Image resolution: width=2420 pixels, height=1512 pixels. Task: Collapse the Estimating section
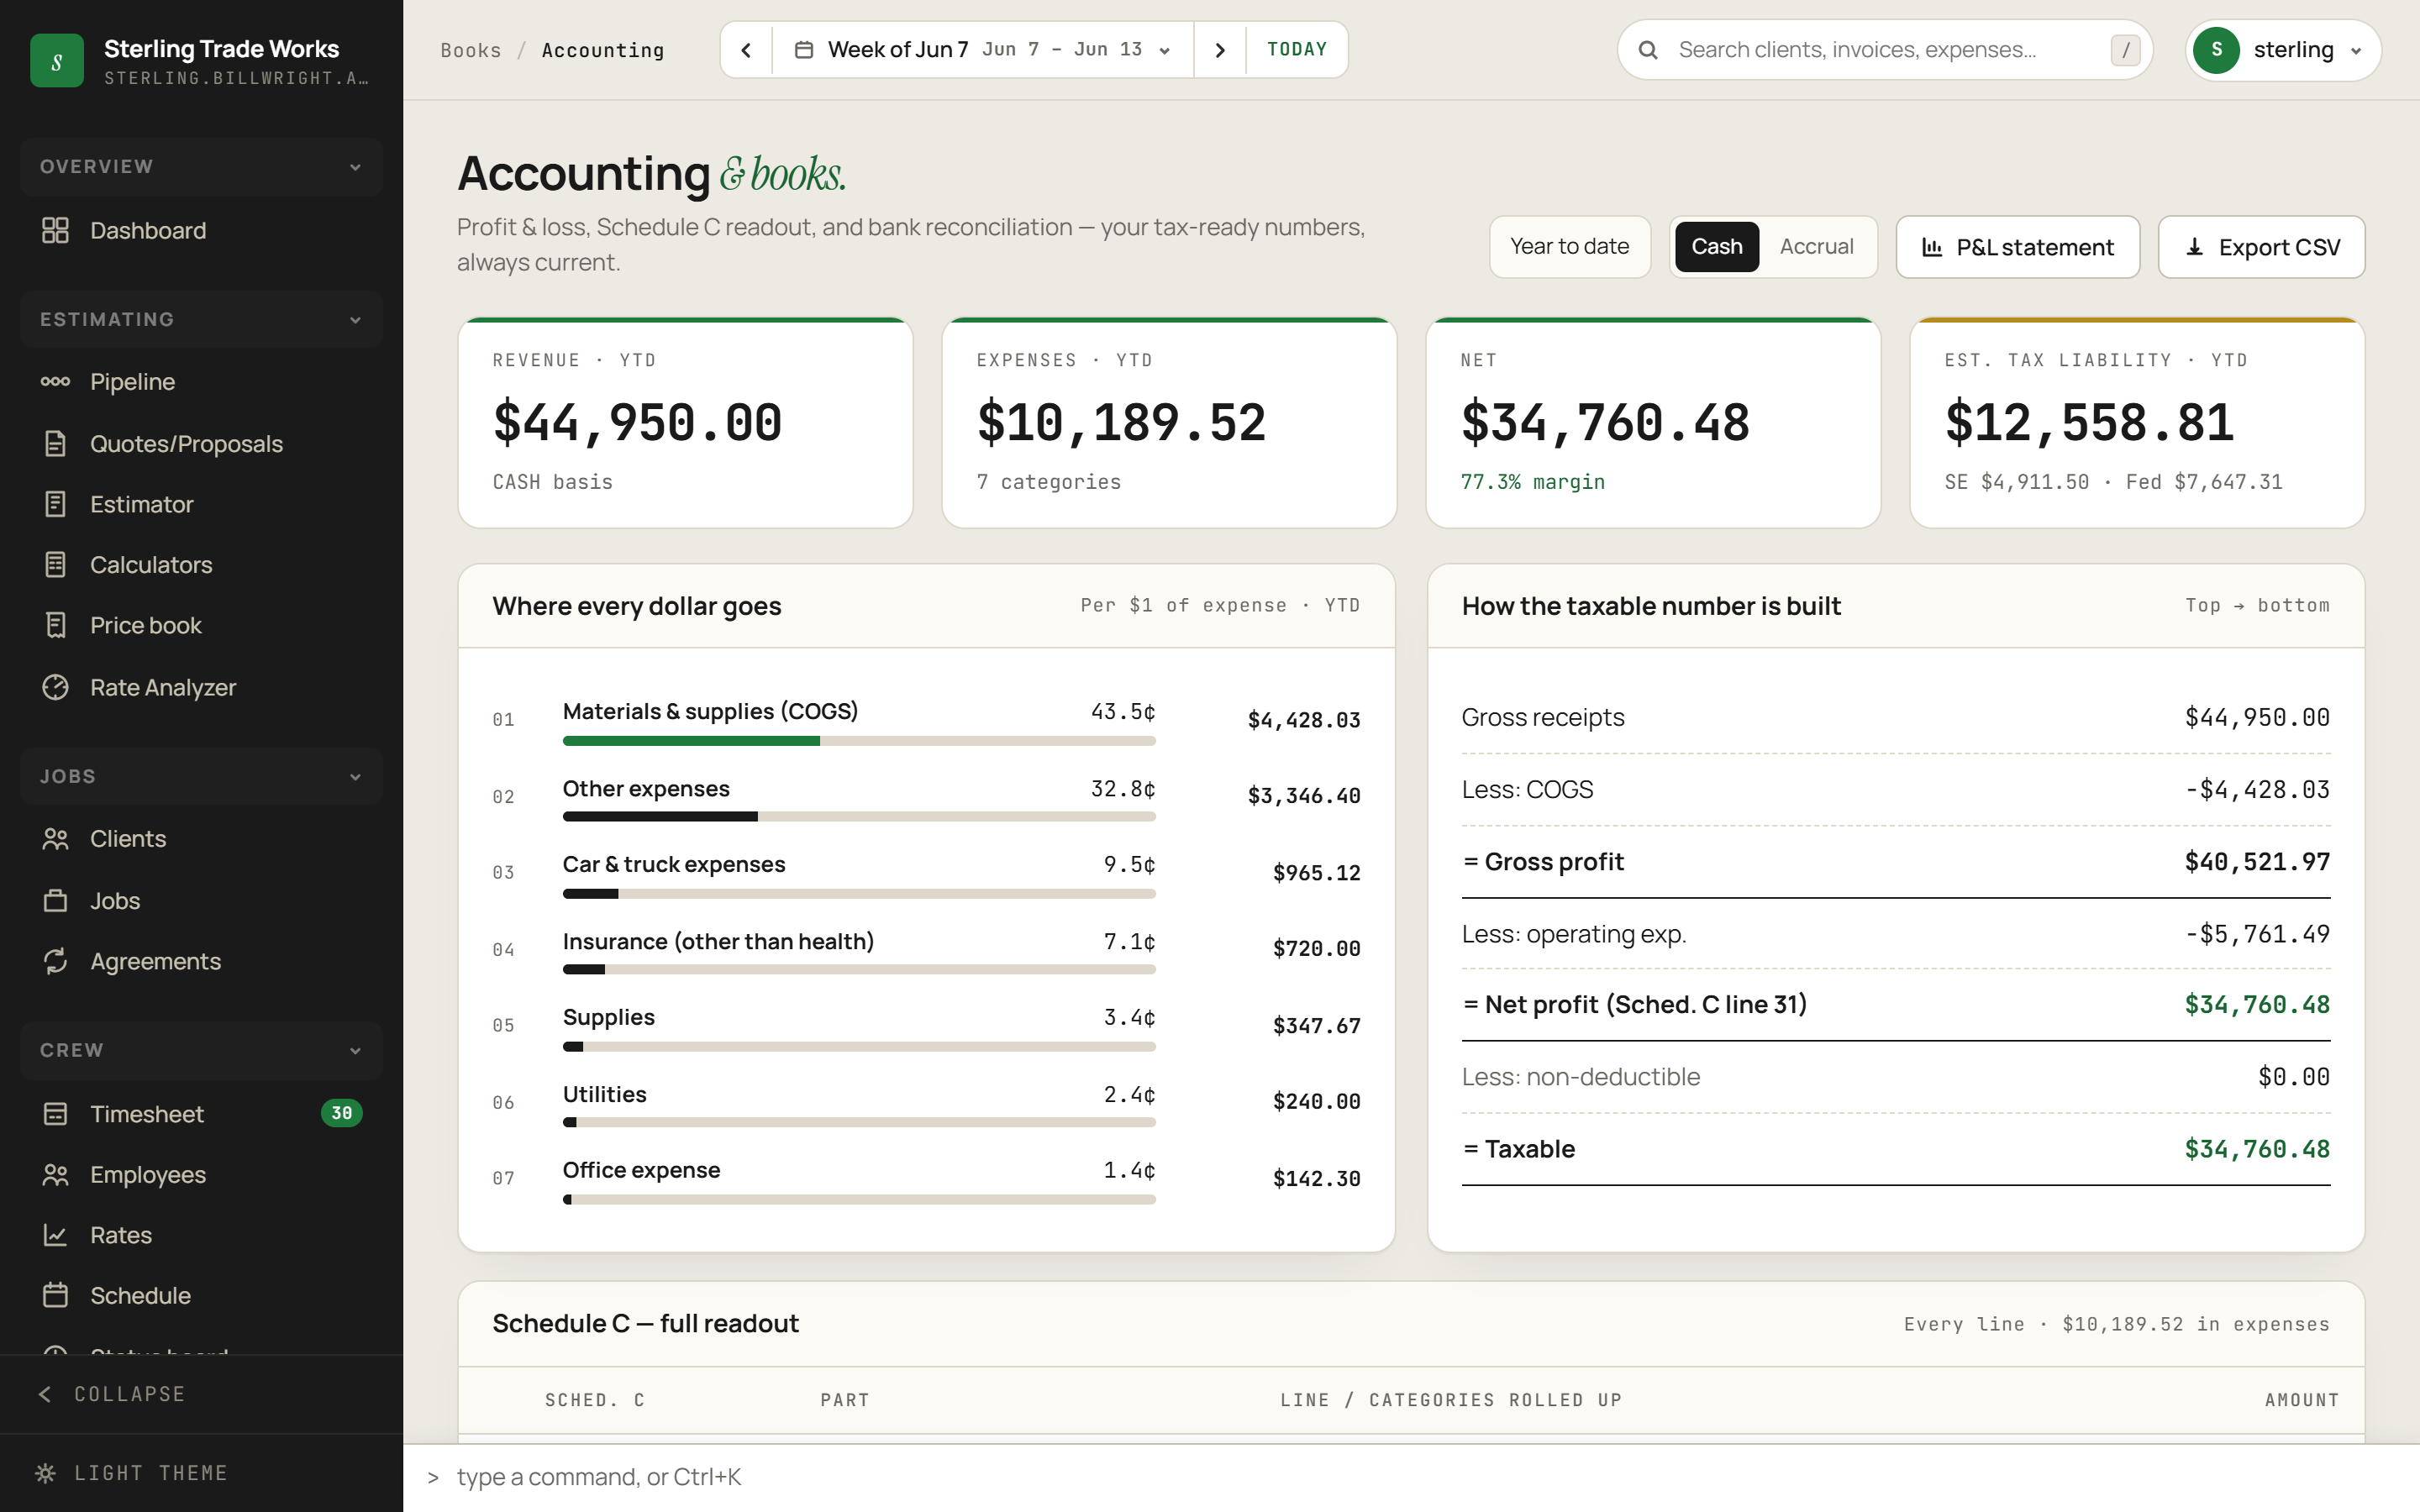point(201,320)
